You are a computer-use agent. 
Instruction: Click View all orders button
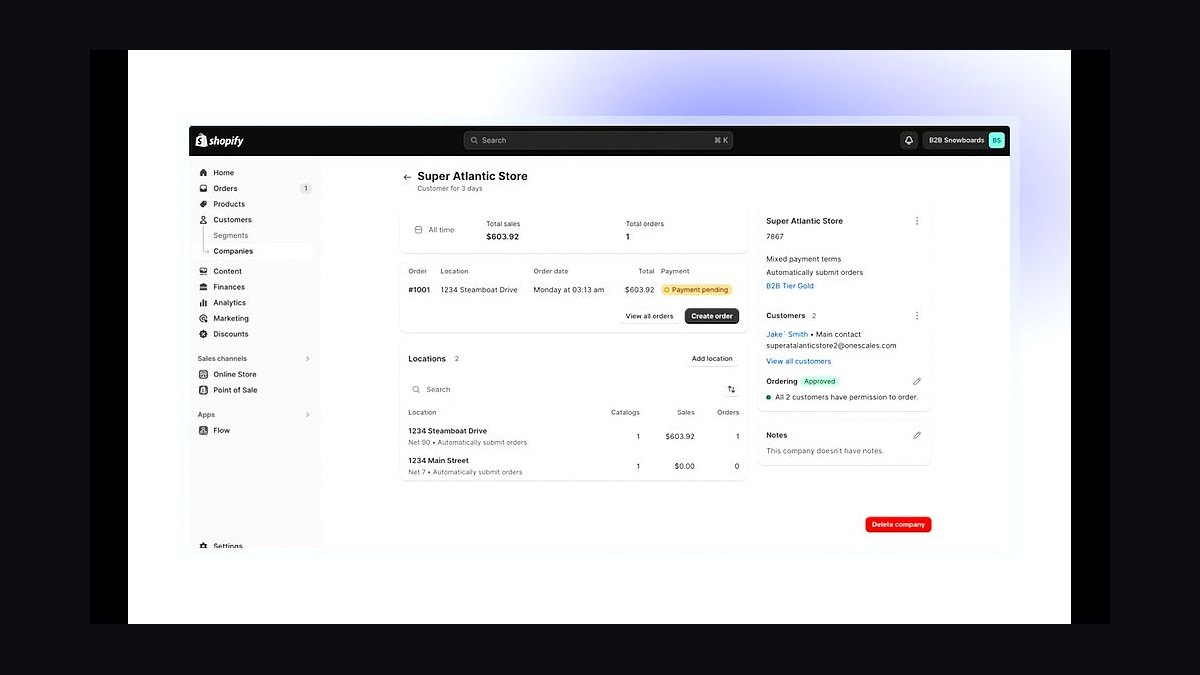pyautogui.click(x=649, y=316)
